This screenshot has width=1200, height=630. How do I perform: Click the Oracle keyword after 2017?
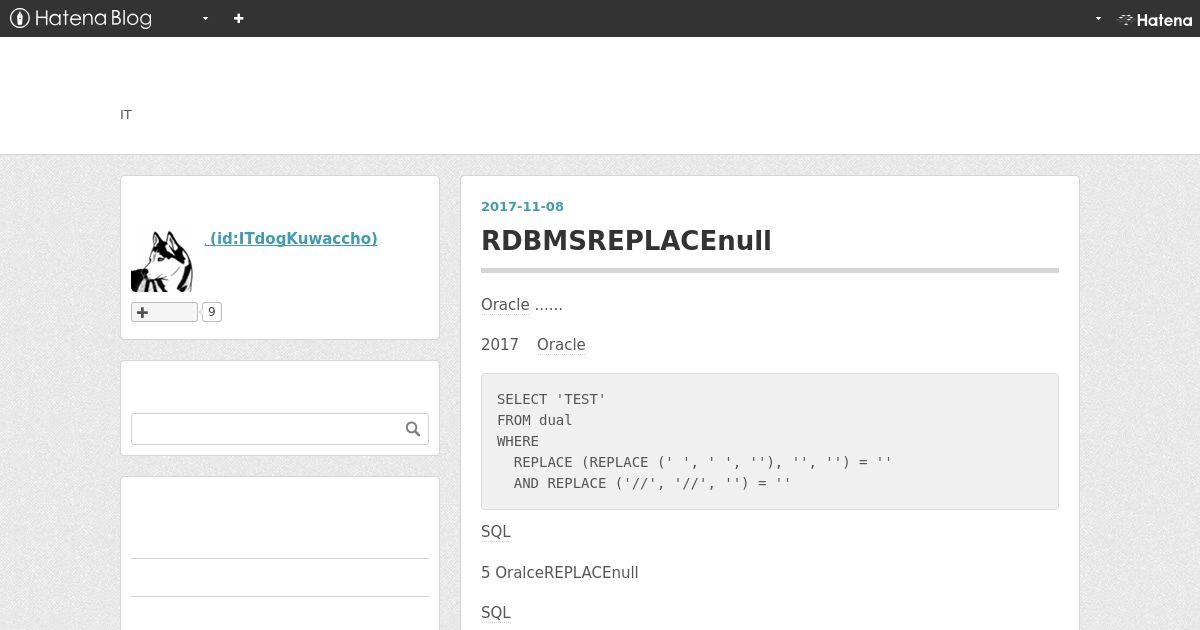coord(561,345)
